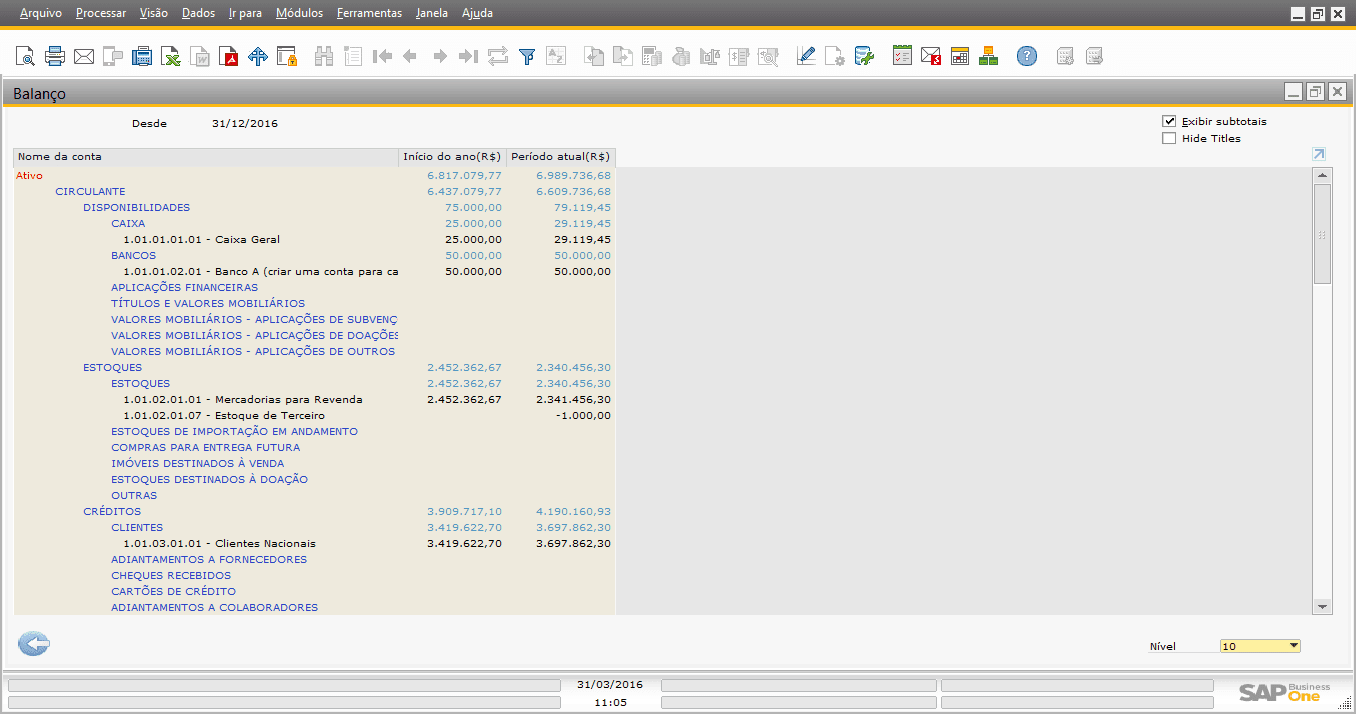The image size is (1356, 714).
Task: Click the vertical scrollbar thumb
Action: tap(1323, 234)
